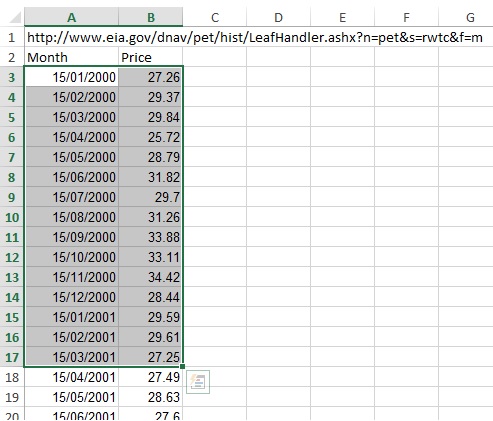The image size is (493, 421).
Task: Click the Price header cell
Action: [x=151, y=57]
